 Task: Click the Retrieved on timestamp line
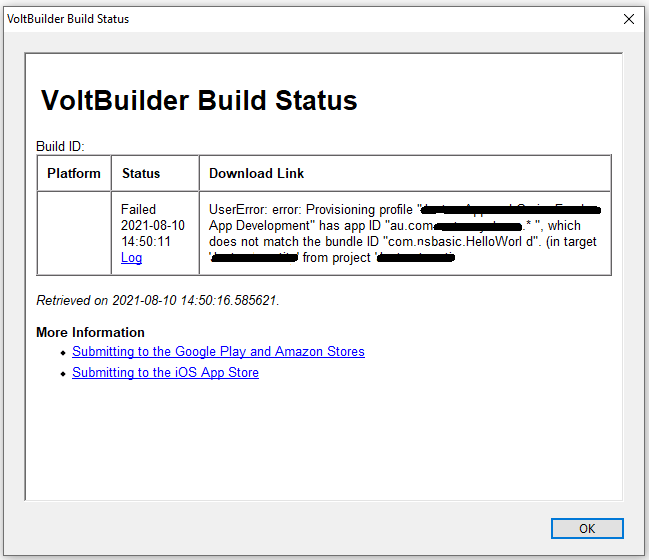pos(158,300)
